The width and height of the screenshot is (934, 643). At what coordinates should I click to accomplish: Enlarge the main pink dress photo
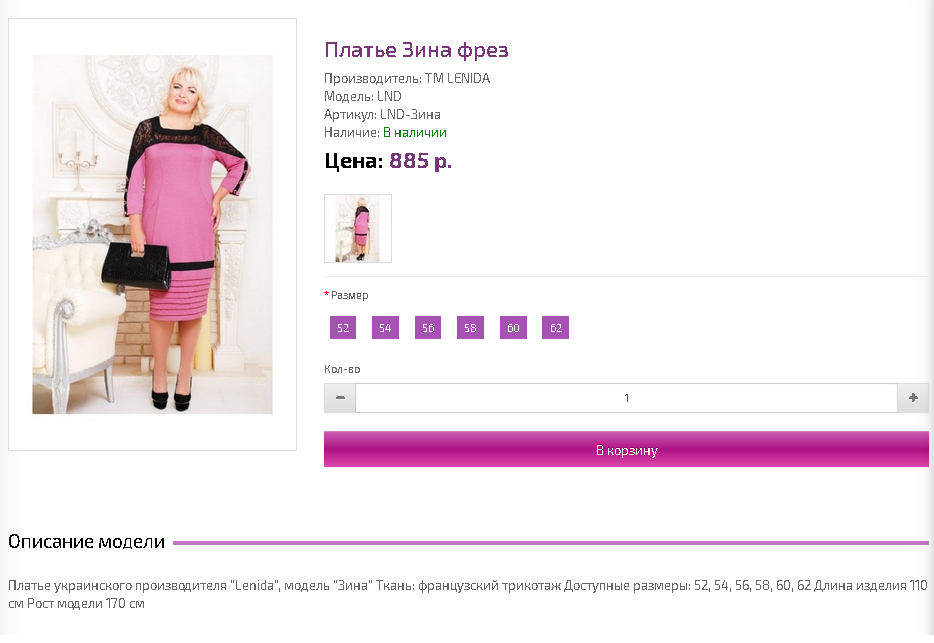coord(152,234)
